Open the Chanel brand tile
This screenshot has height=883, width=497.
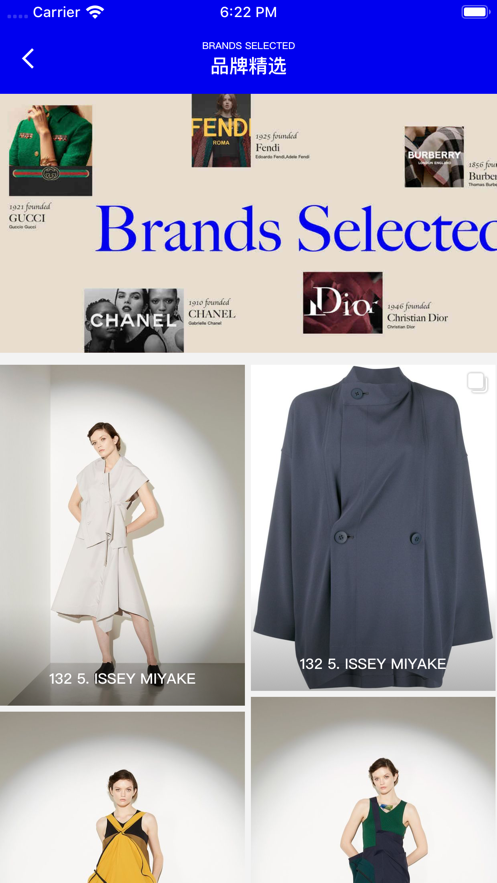point(134,320)
